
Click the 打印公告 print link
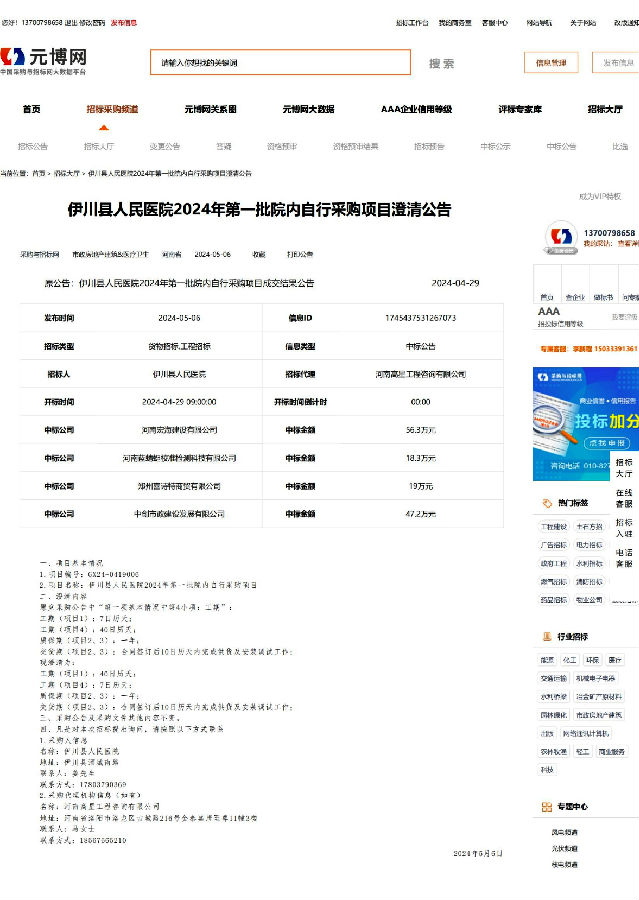point(300,254)
